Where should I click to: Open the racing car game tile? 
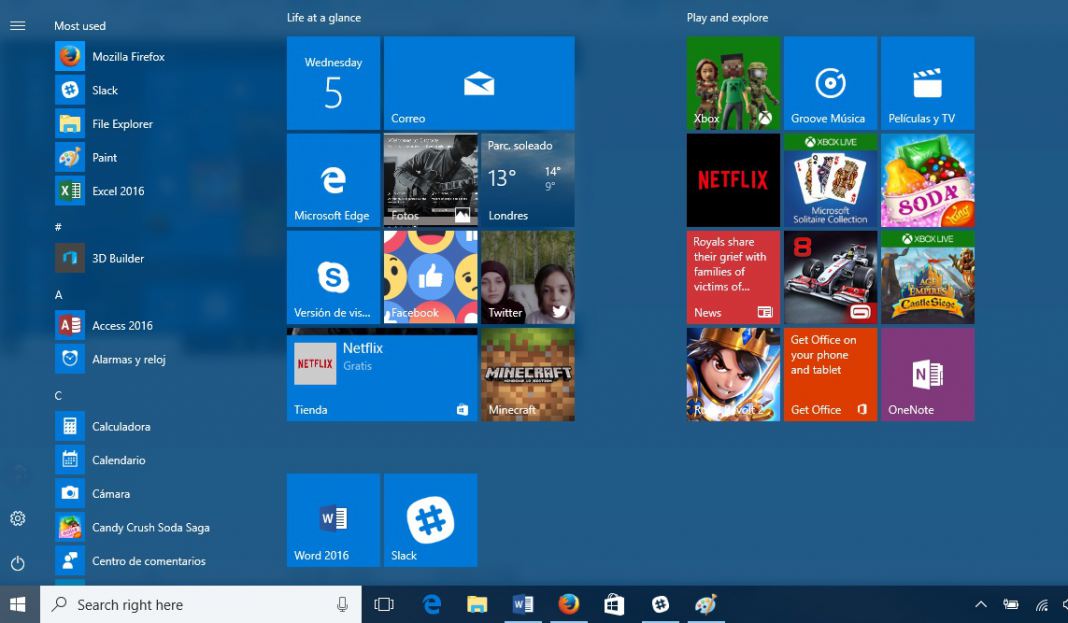point(830,277)
